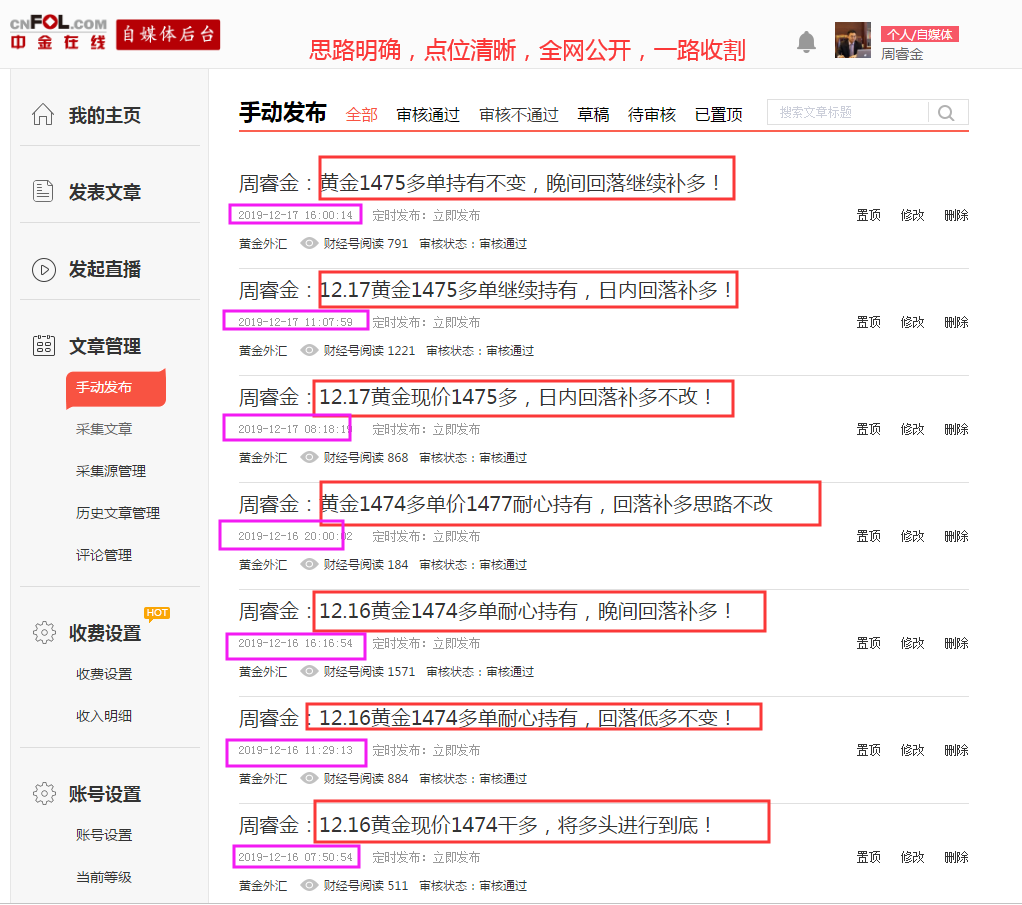Select the 全部 filter tab
This screenshot has width=1022, height=905.
[362, 115]
